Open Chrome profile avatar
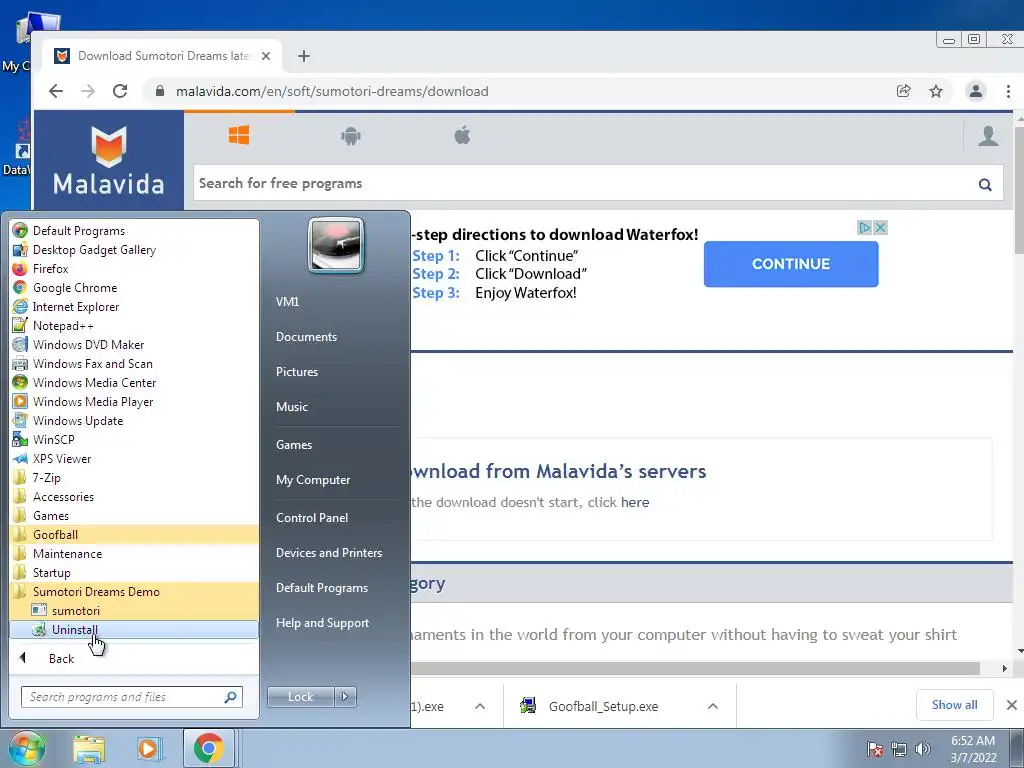 pyautogui.click(x=976, y=91)
